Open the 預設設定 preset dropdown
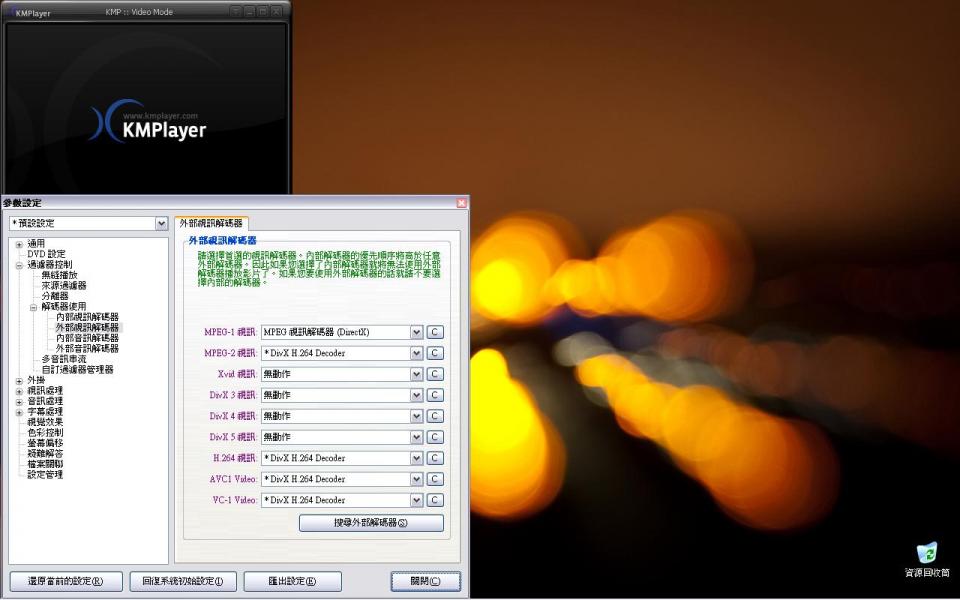This screenshot has width=960, height=600. (x=161, y=223)
